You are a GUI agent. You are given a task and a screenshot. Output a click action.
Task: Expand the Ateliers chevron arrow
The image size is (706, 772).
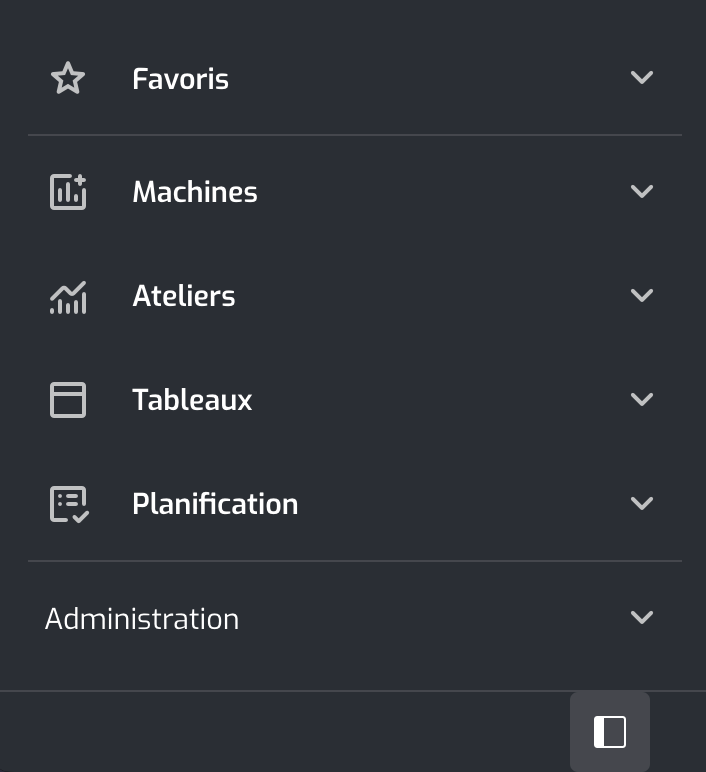(x=642, y=295)
